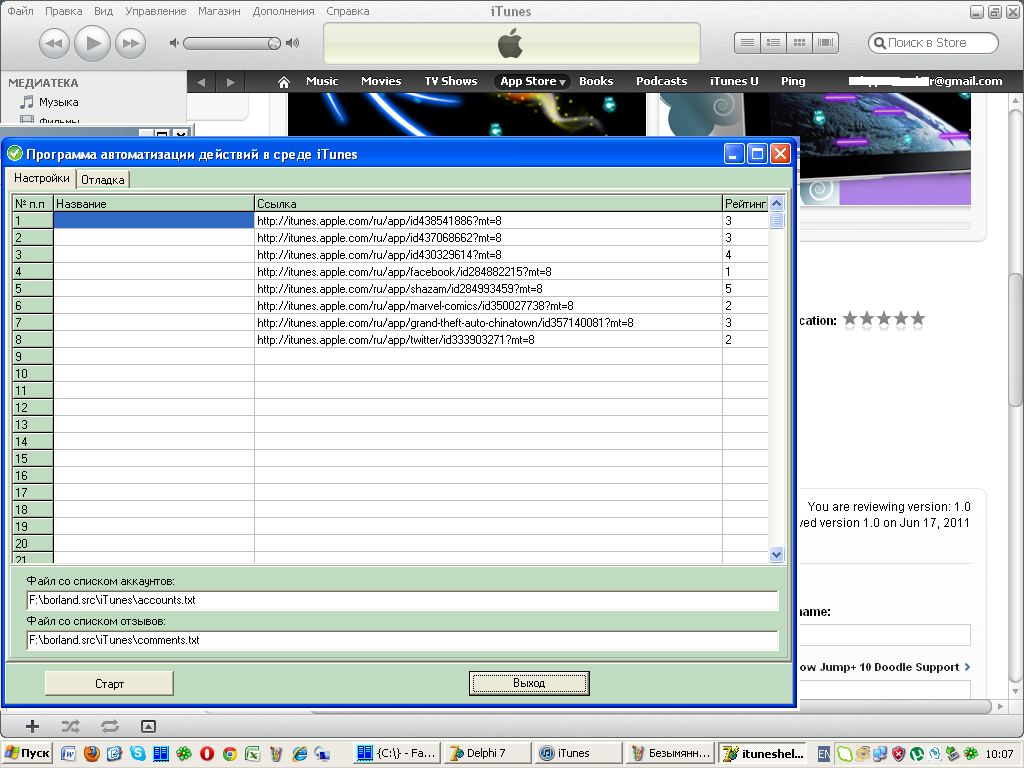Launch Skype from quick launch

(138, 754)
